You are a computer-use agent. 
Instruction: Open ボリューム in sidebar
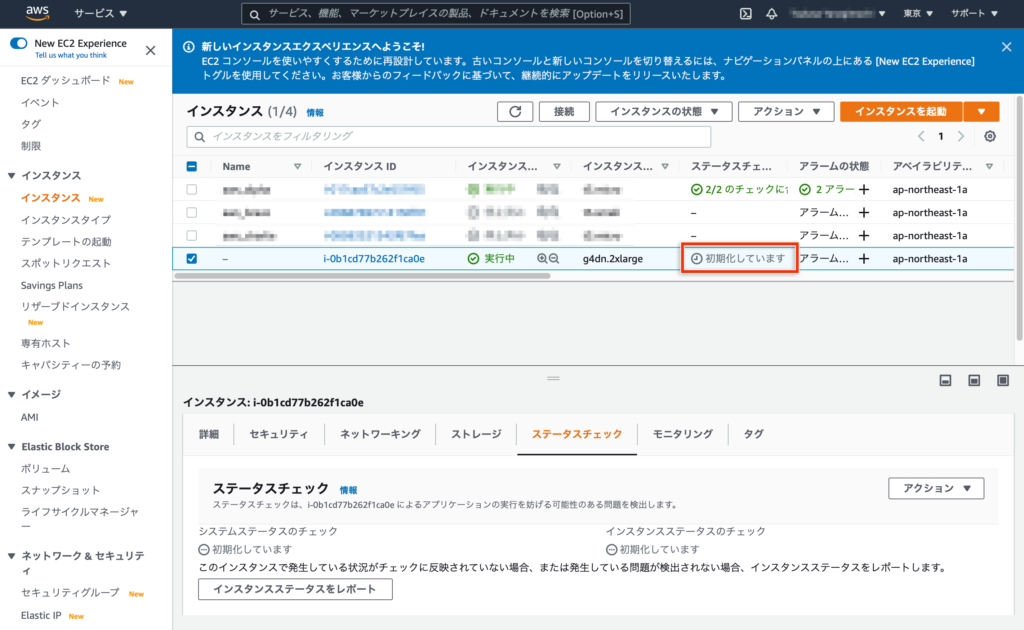[x=46, y=469]
